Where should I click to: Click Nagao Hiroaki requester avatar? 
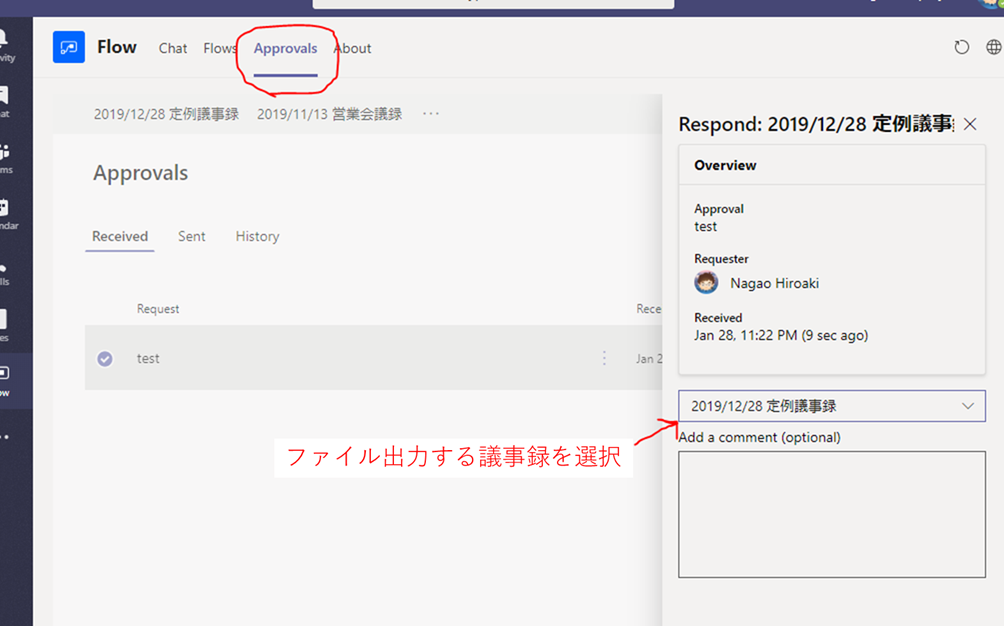(x=706, y=283)
